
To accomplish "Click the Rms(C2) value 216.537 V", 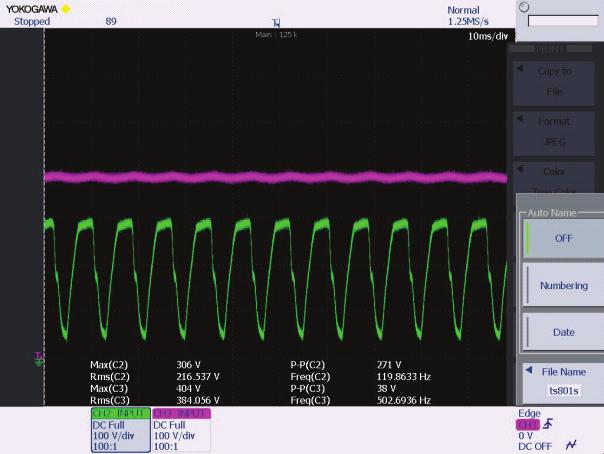I will pos(198,377).
